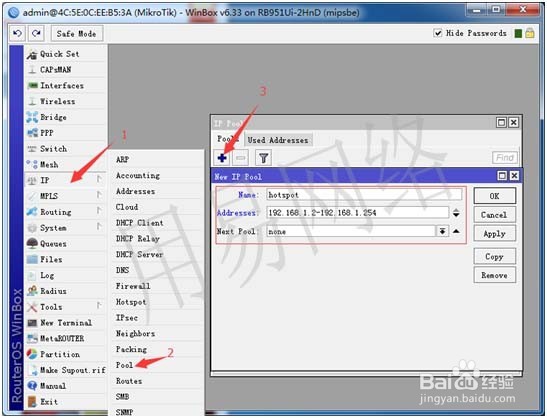Click the Addresses up/down stepper arrows
The width and height of the screenshot is (547, 418).
[x=456, y=212]
